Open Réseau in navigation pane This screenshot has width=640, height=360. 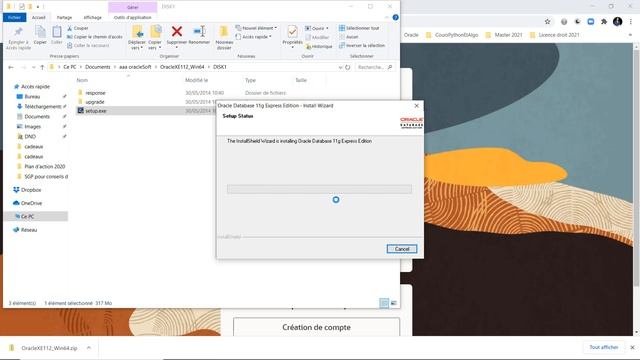coord(29,230)
